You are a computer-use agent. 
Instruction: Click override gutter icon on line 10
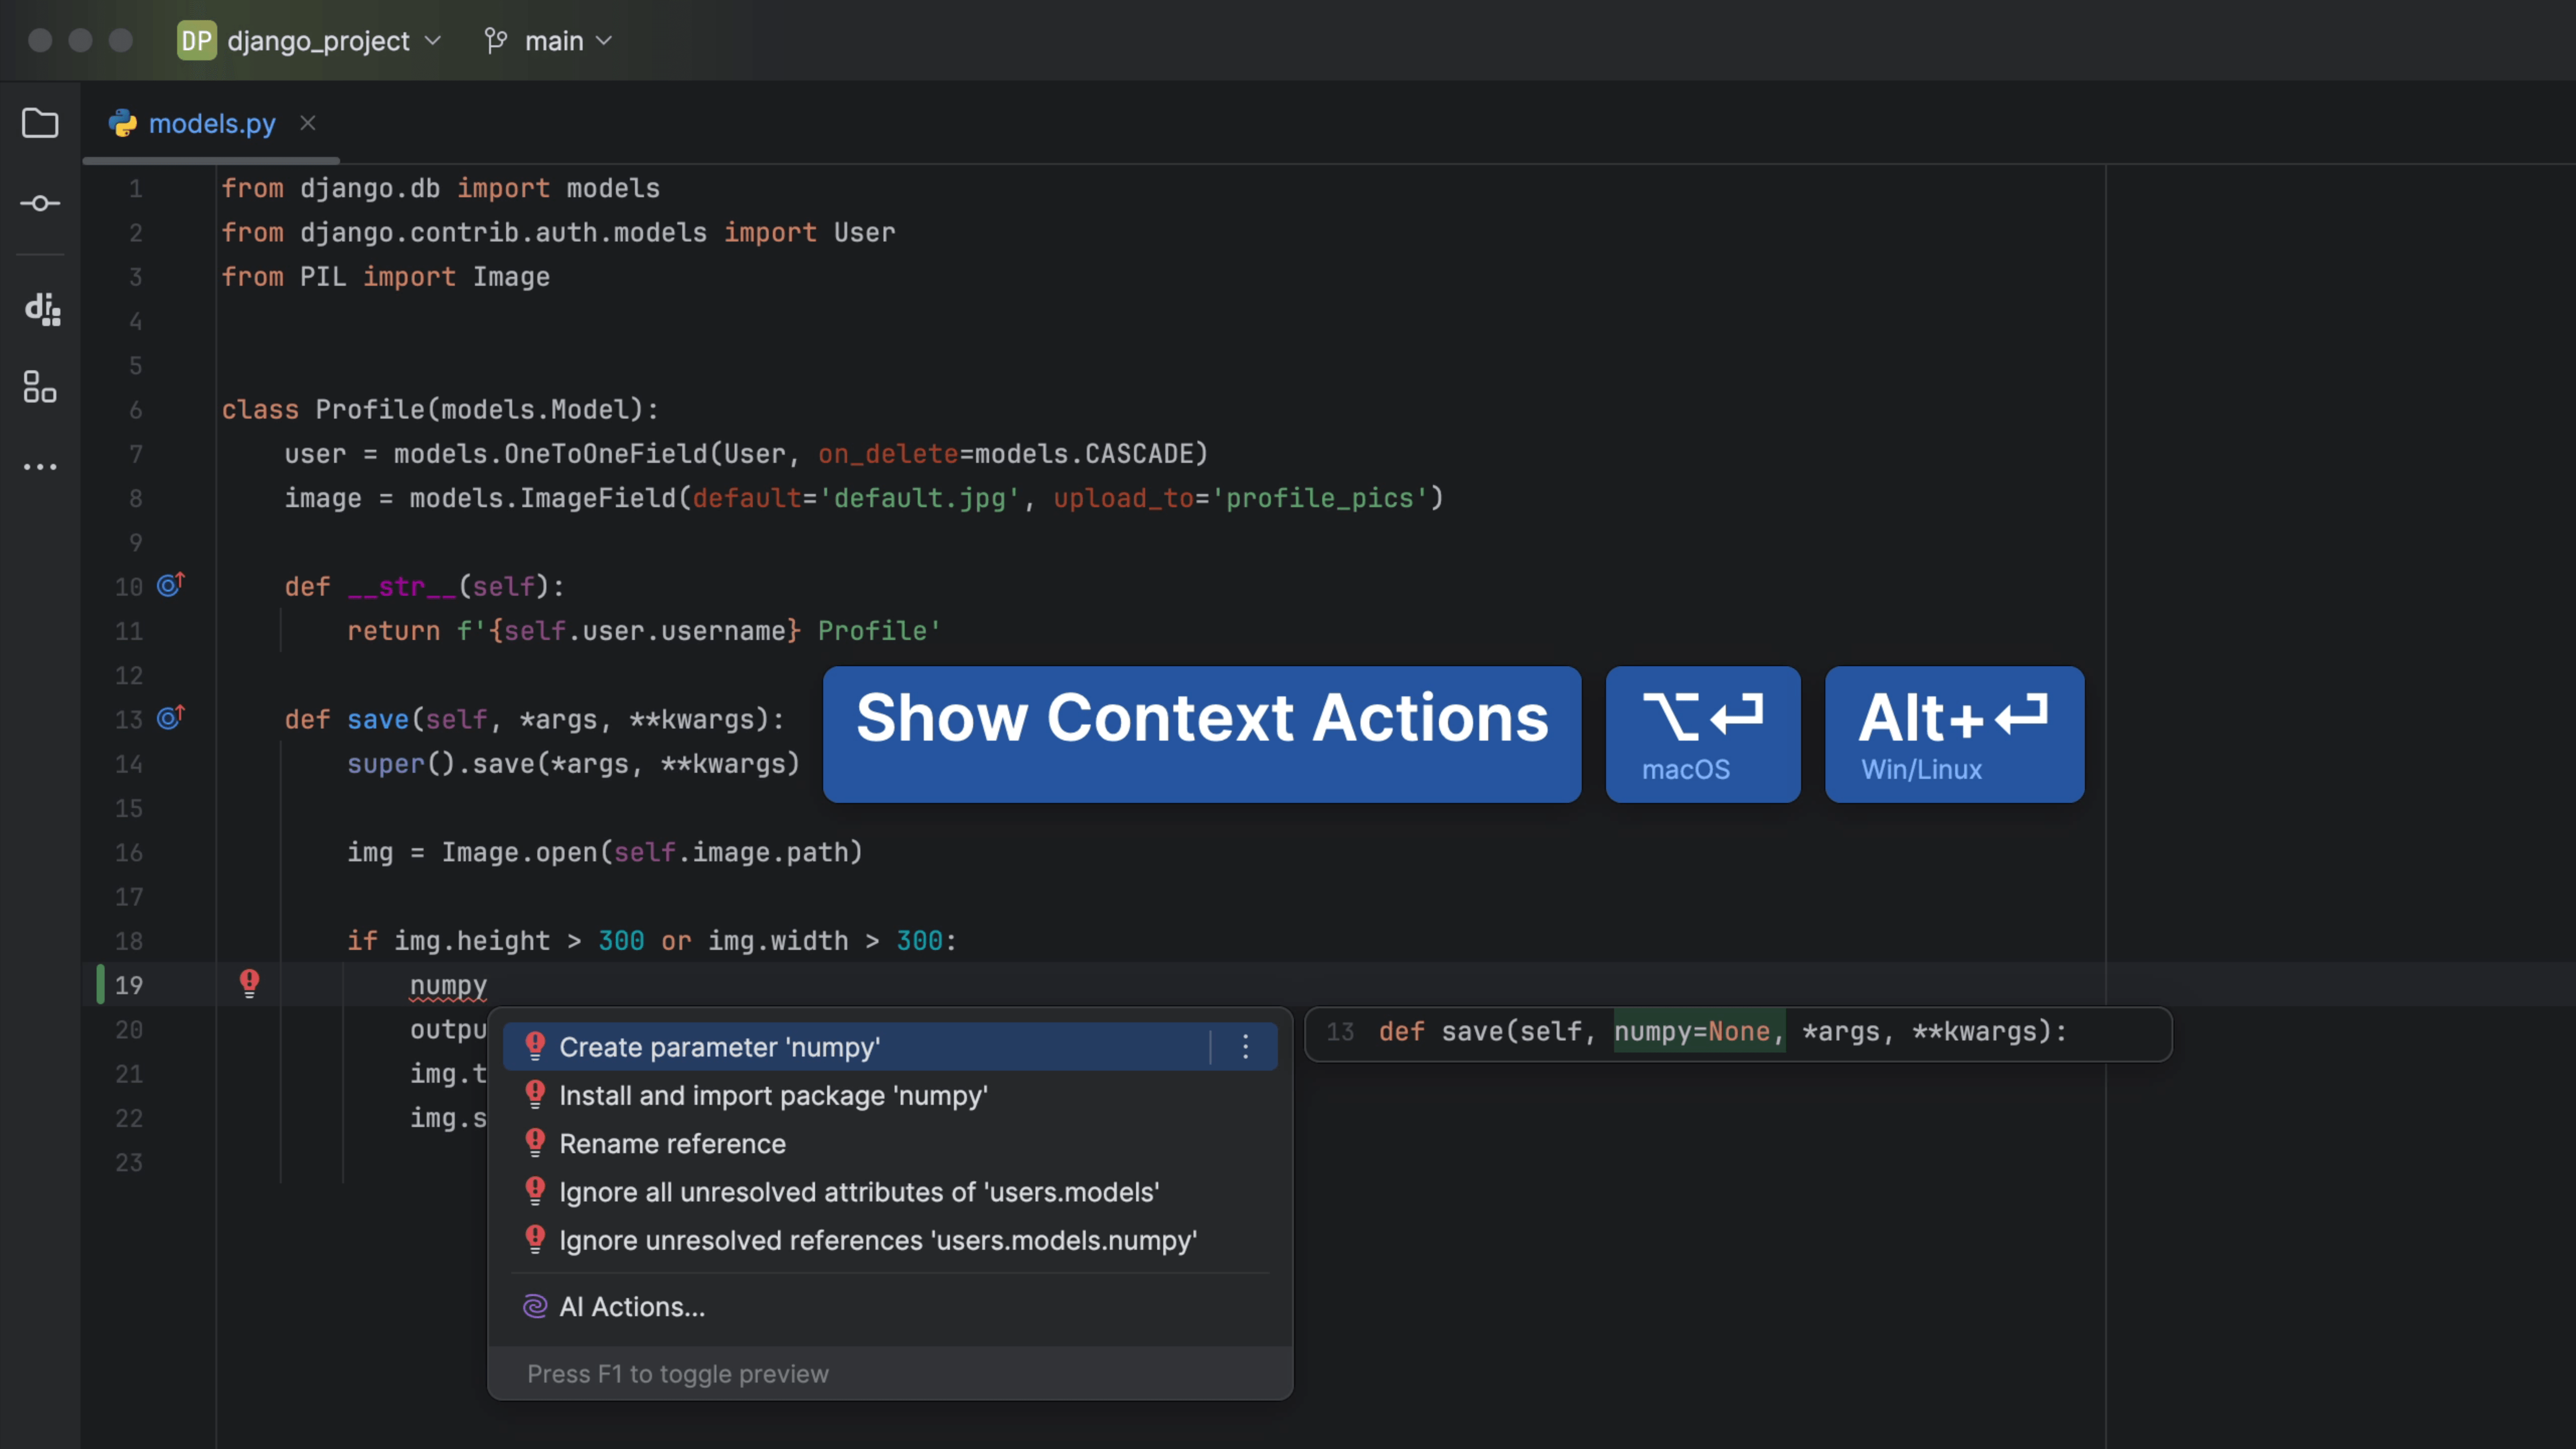171,585
